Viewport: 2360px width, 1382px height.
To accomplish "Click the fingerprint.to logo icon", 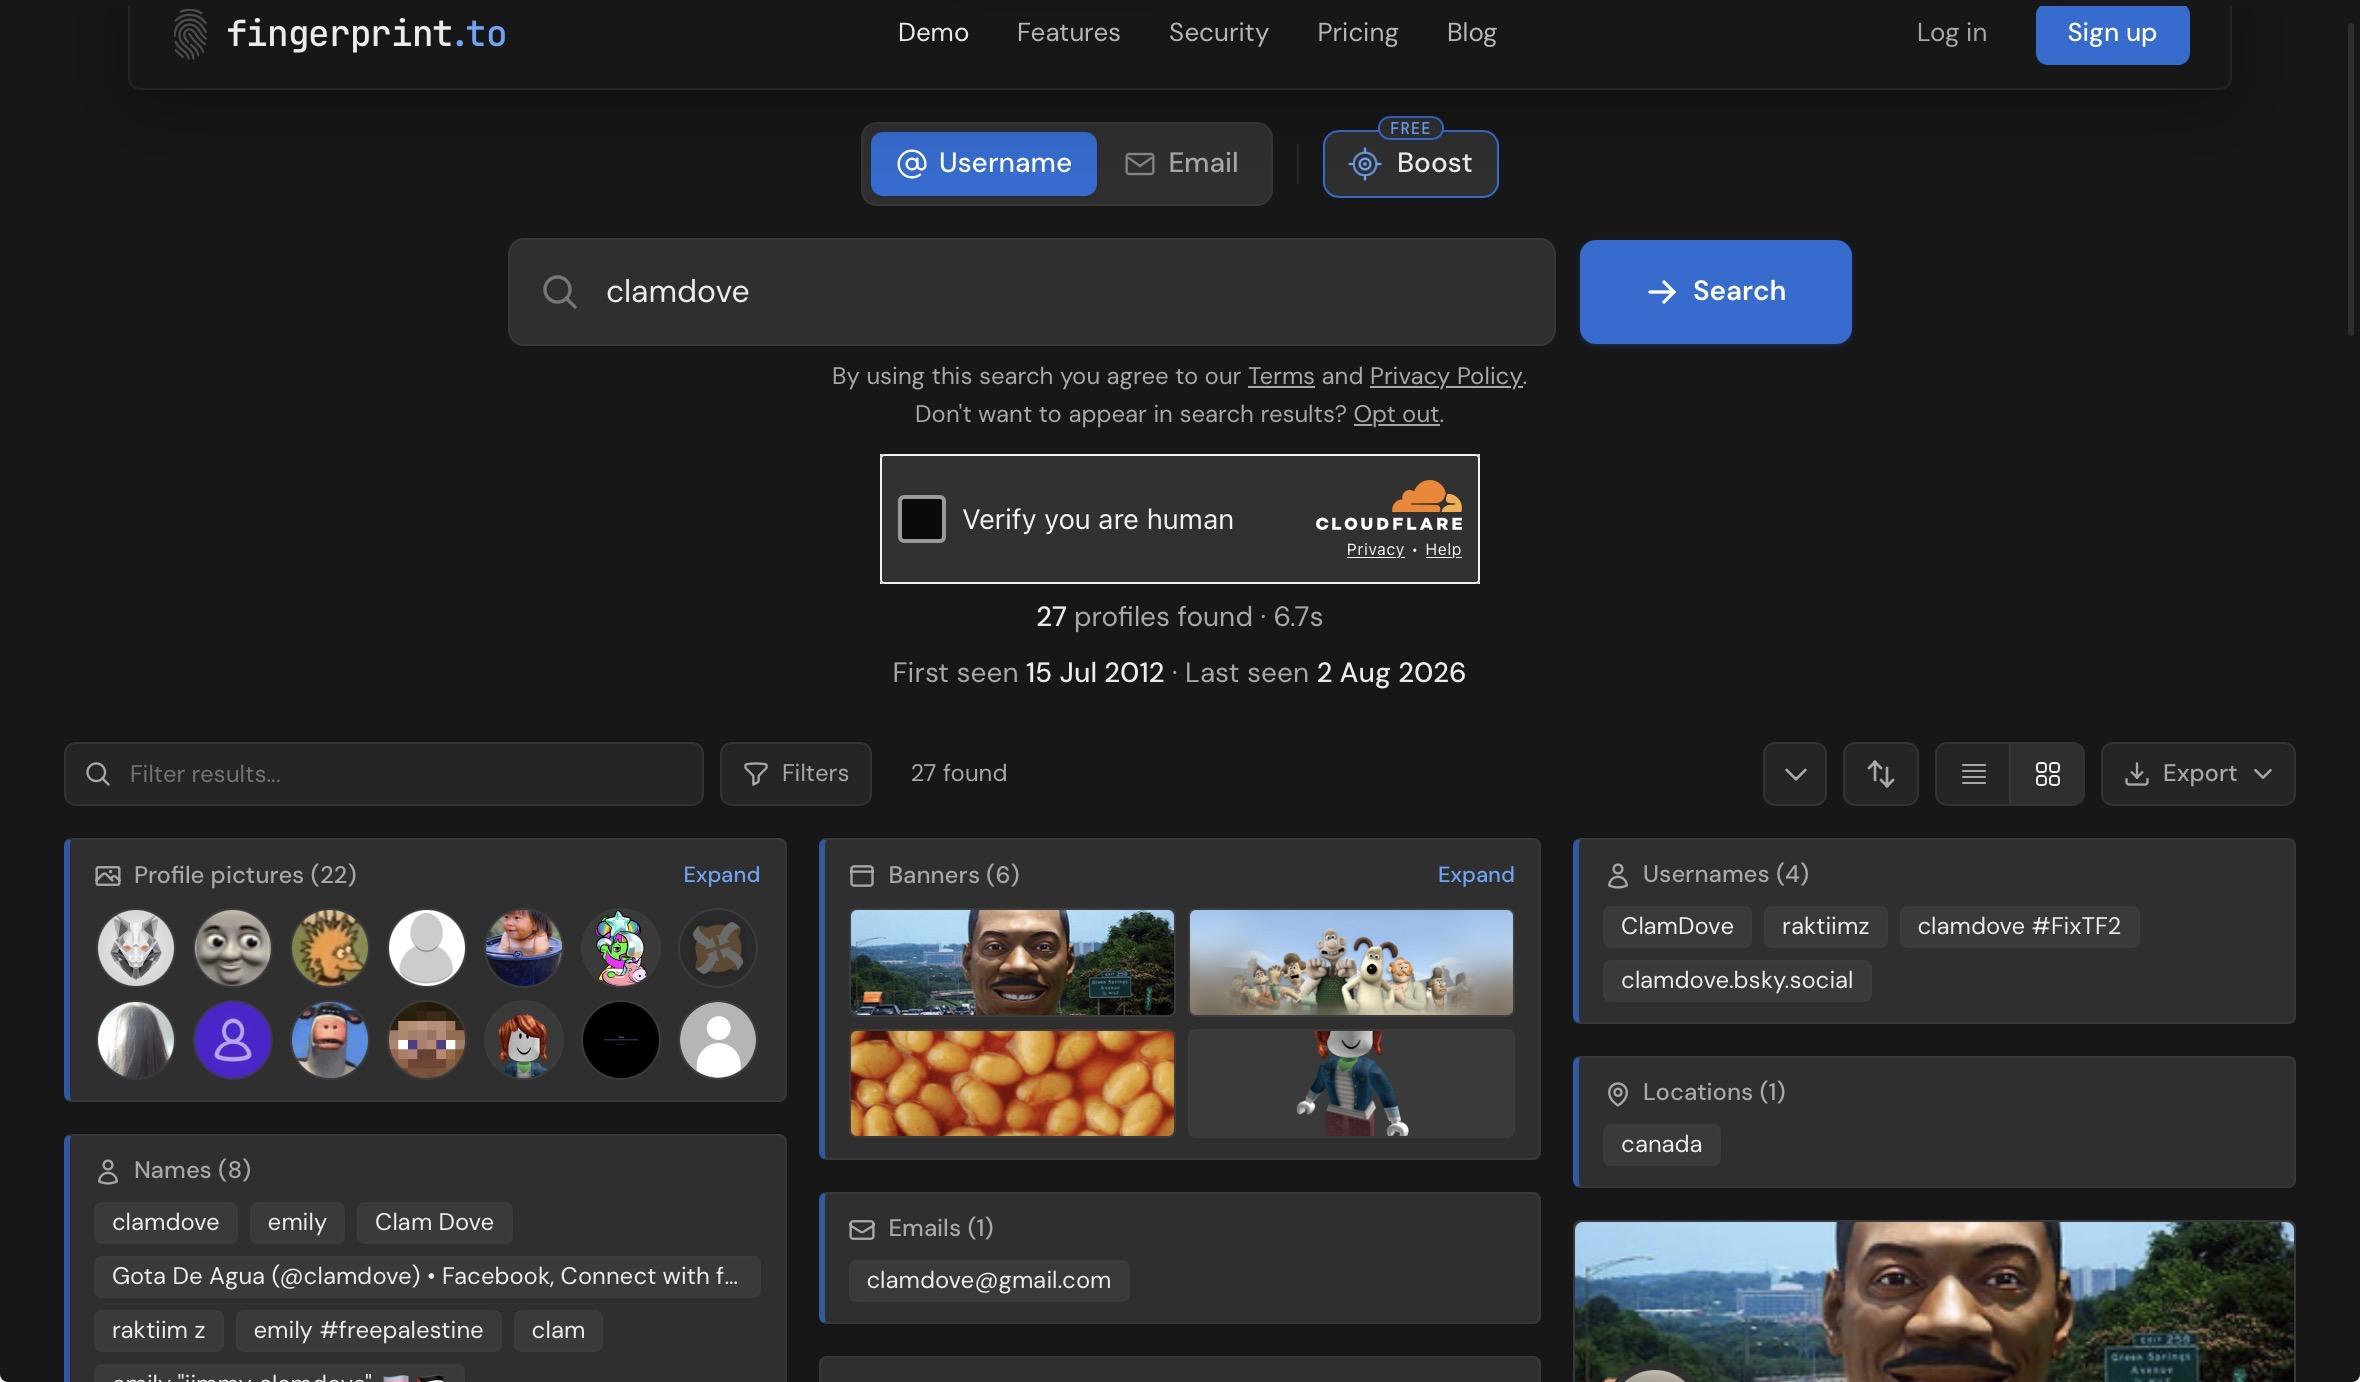I will tap(190, 34).
